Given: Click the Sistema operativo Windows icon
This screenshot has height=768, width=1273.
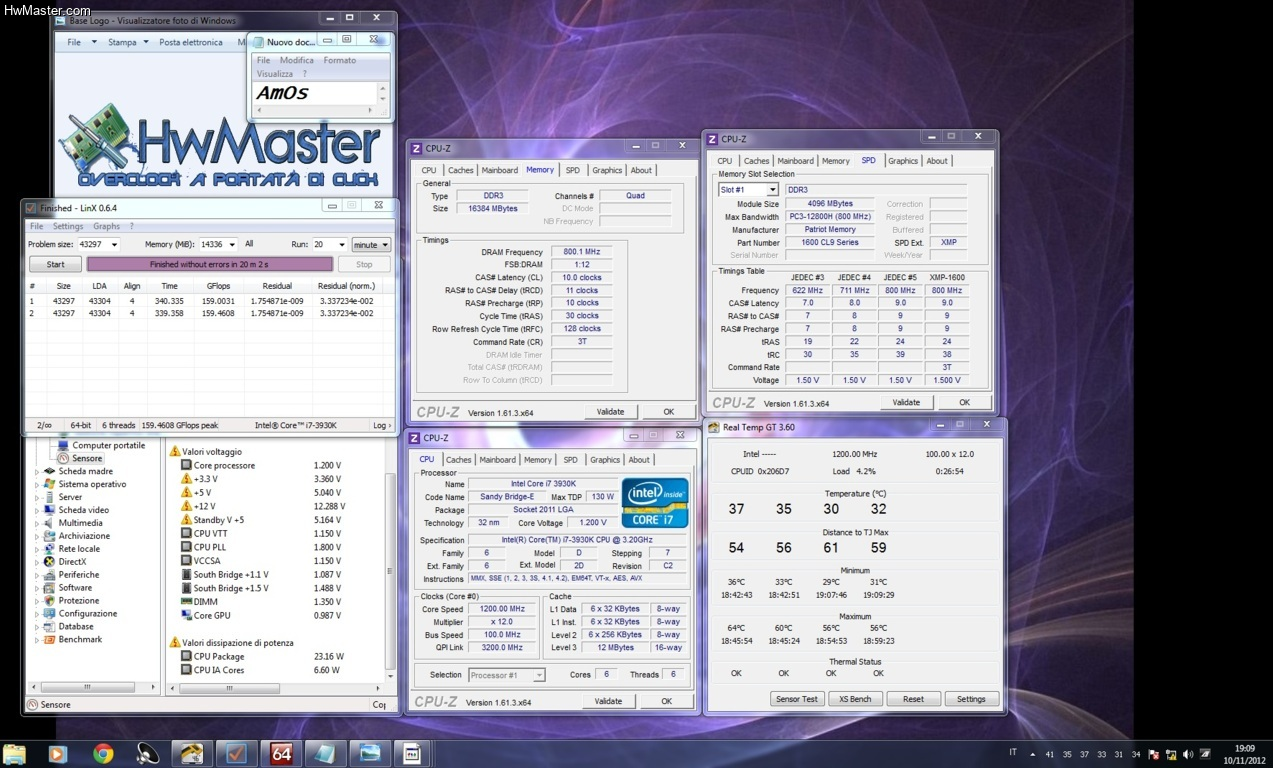Looking at the screenshot, I should (50, 484).
